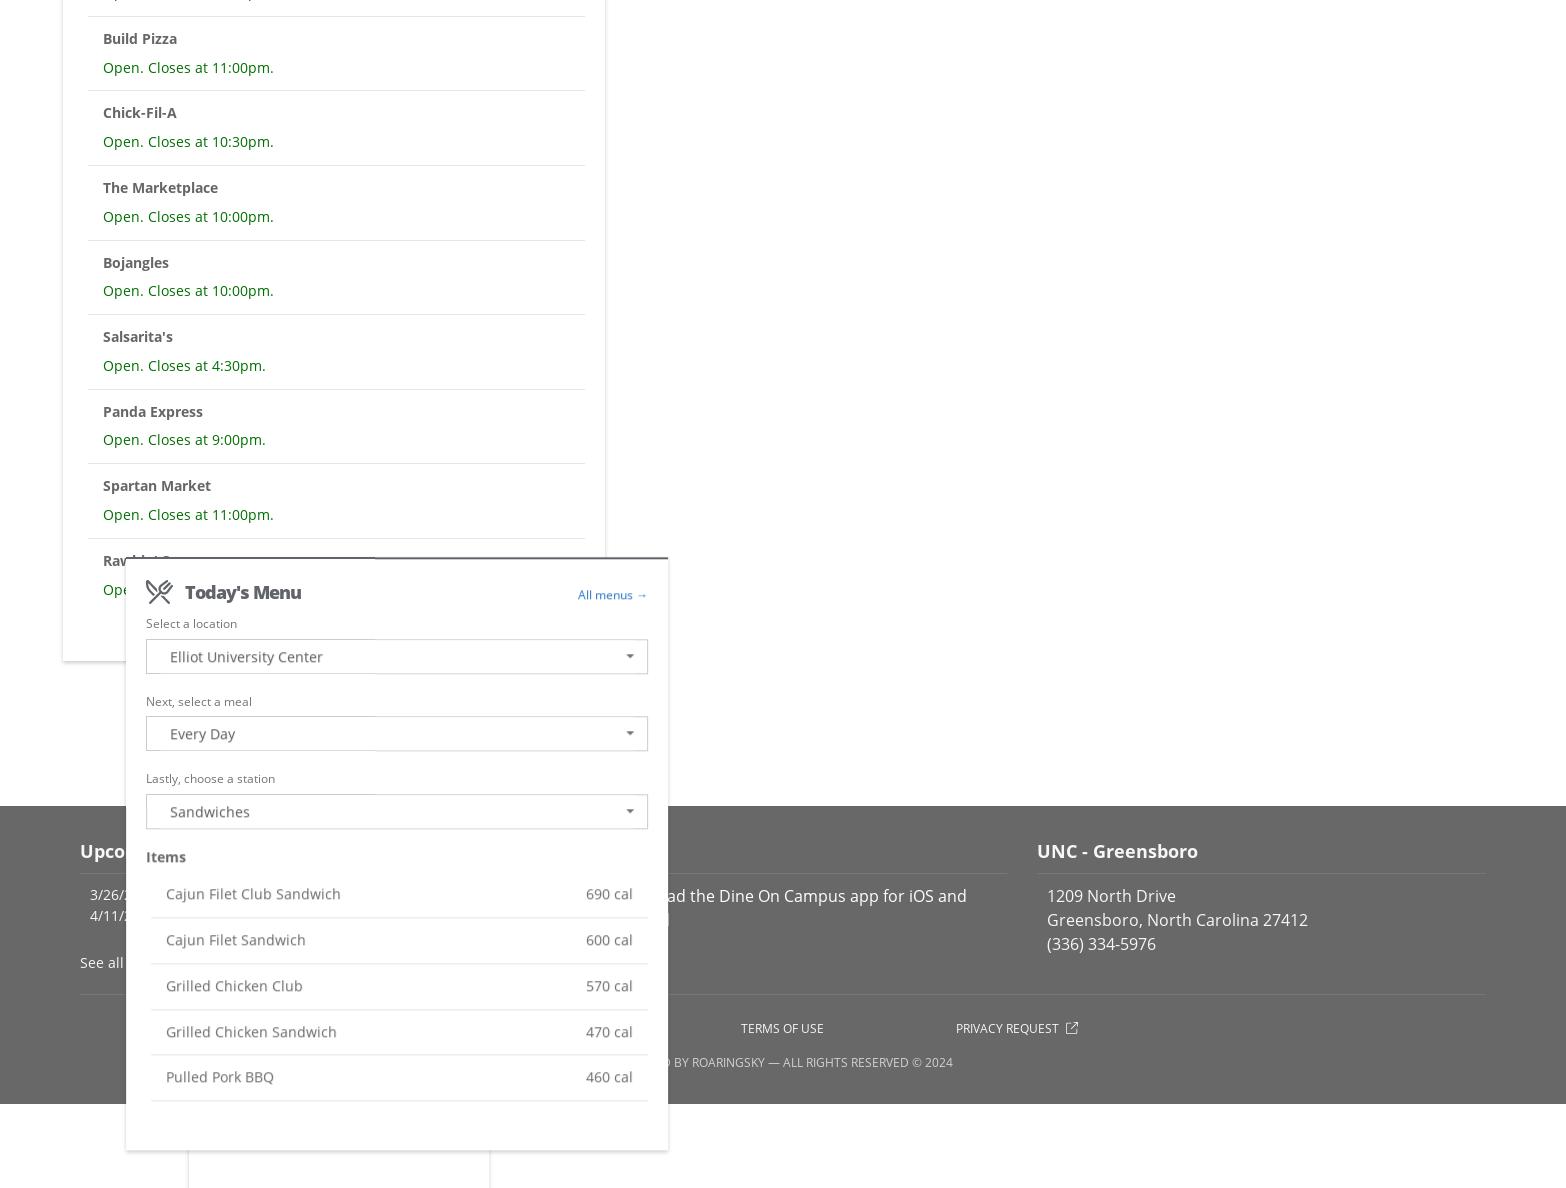This screenshot has width=1566, height=1188.
Task: Follow the All menus link
Action: click(x=612, y=595)
